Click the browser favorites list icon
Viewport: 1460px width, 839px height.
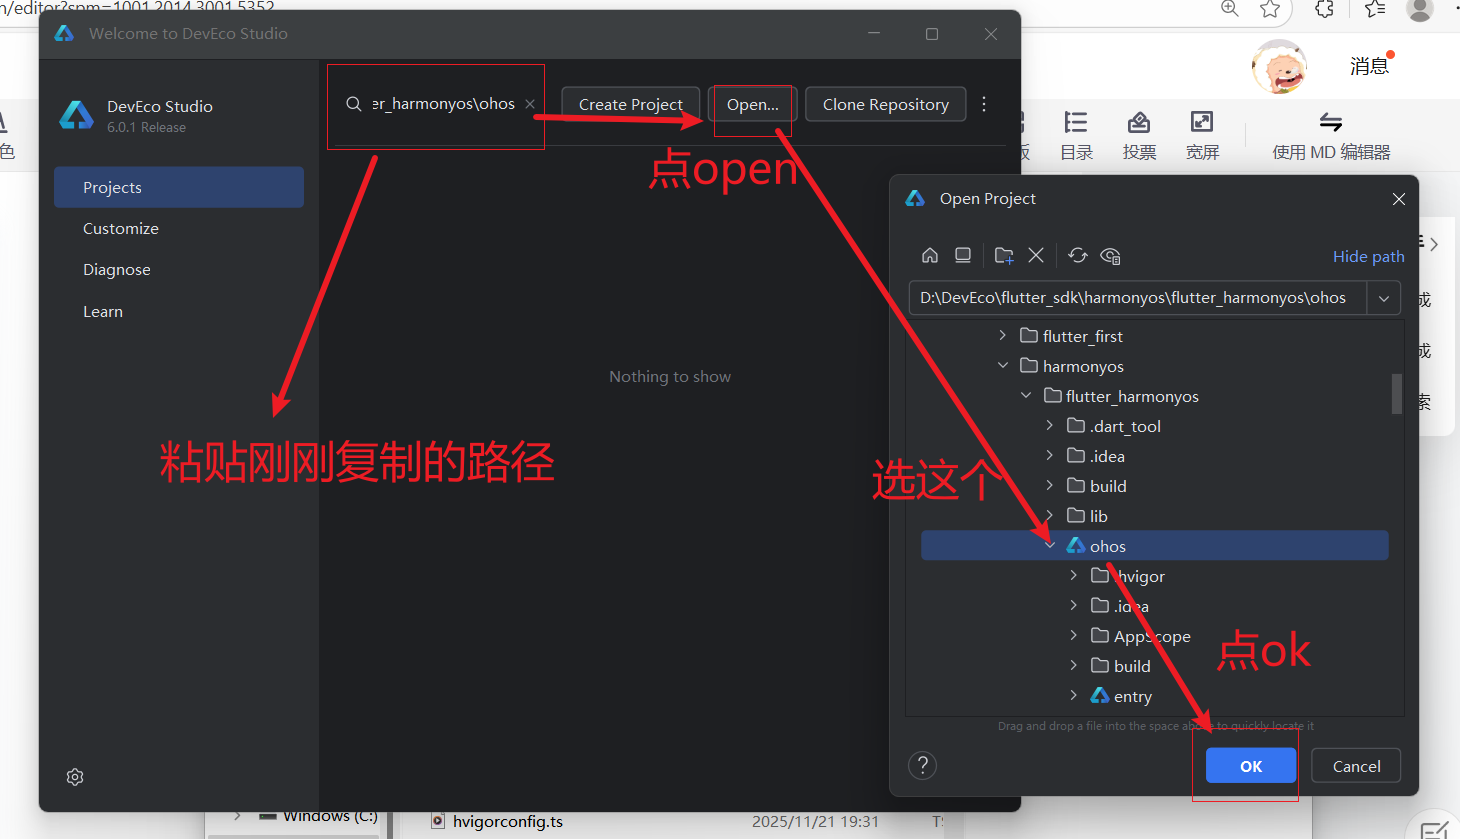(1376, 9)
